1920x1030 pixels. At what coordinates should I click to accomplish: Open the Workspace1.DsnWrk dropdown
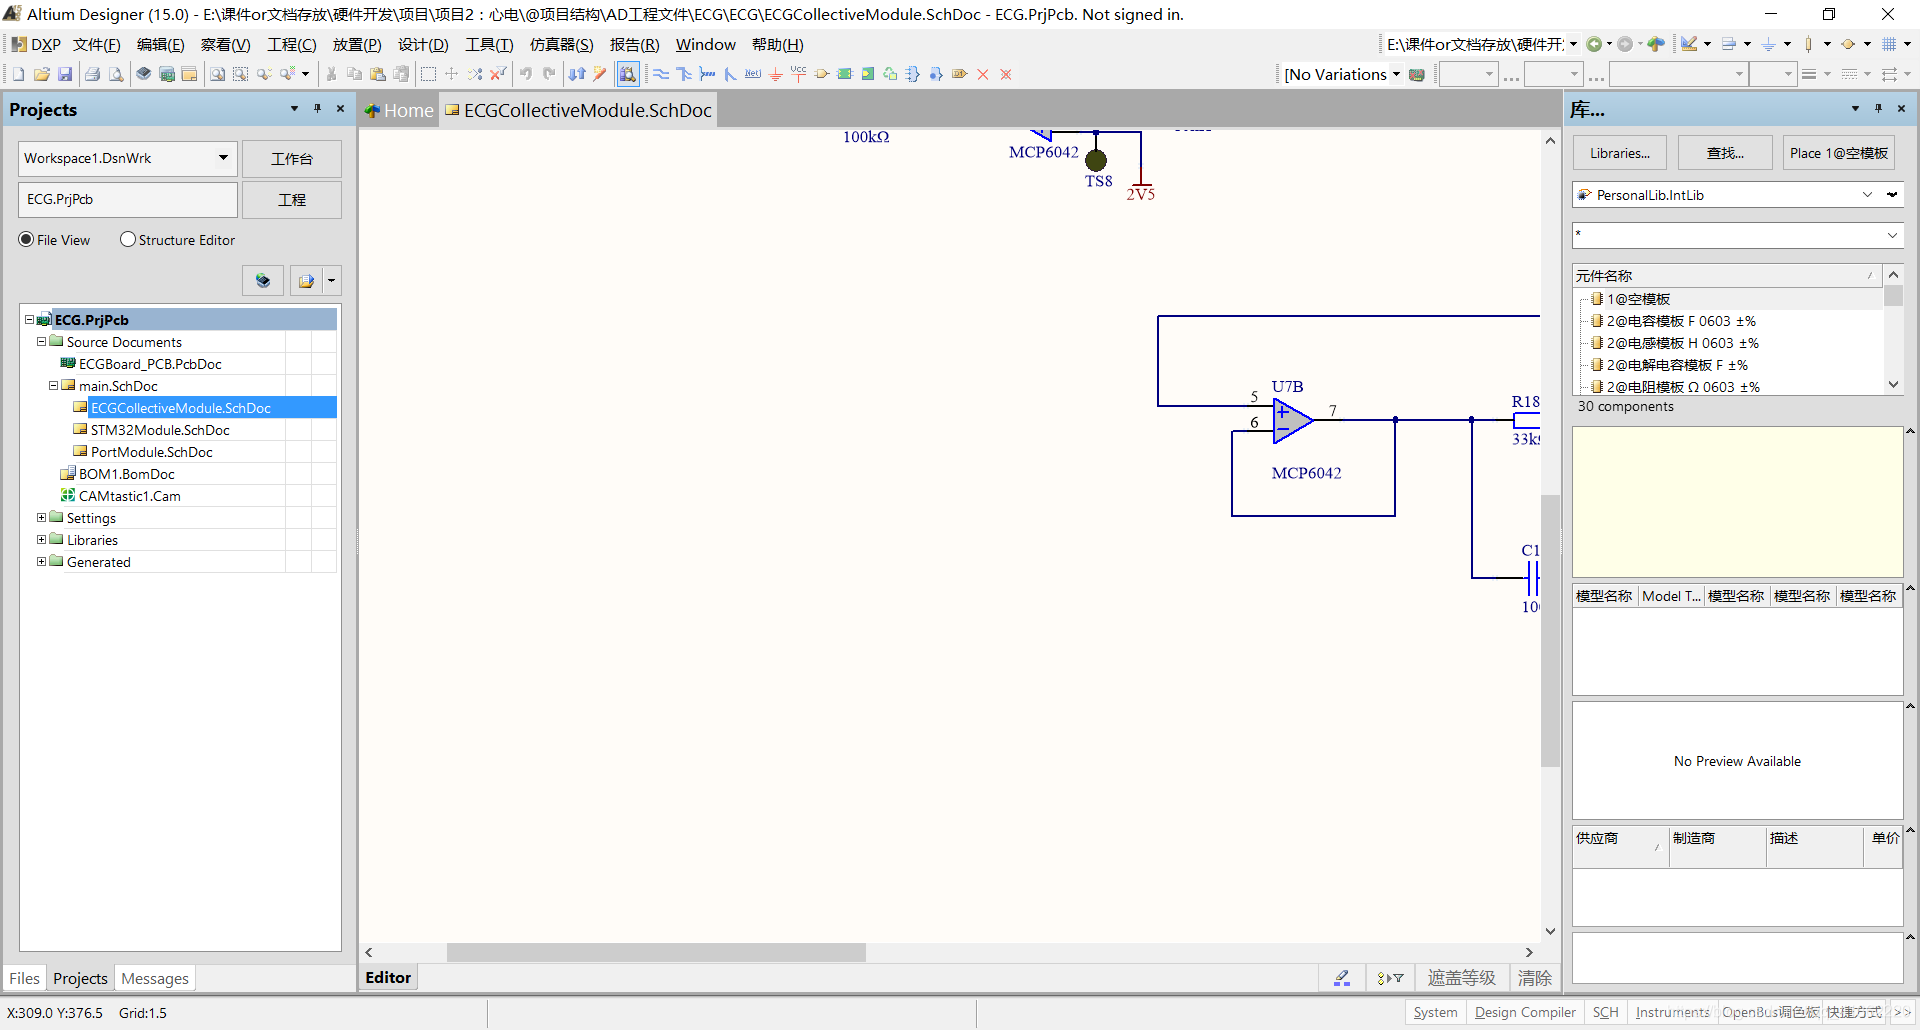pyautogui.click(x=223, y=158)
